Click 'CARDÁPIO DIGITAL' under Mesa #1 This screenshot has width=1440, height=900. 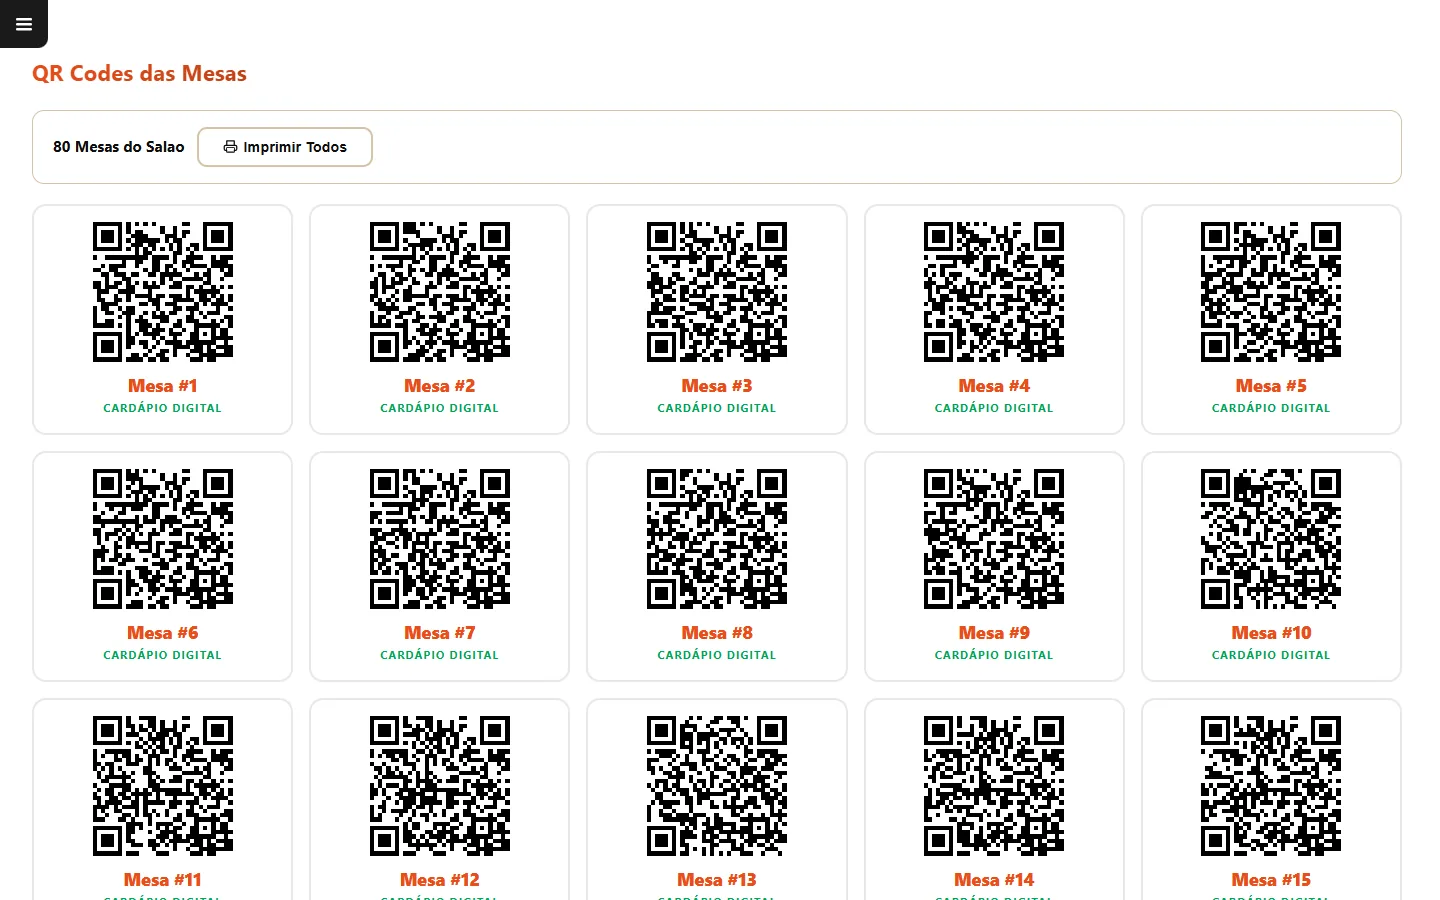point(163,408)
